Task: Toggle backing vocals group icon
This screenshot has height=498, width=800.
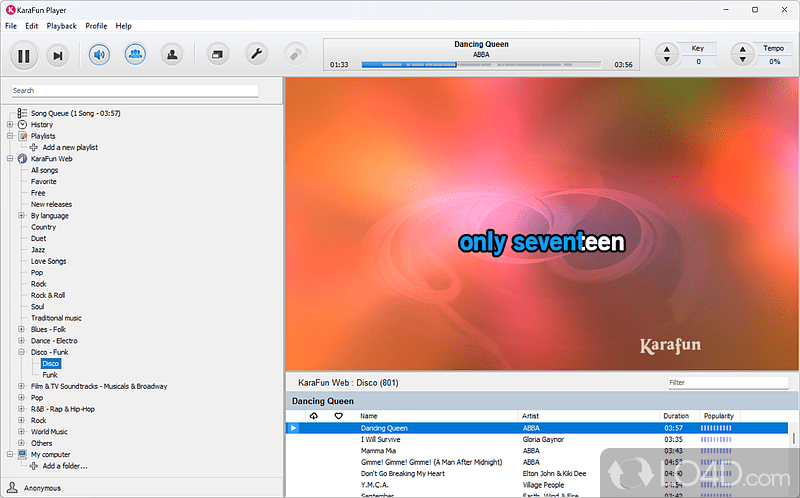Action: tap(135, 54)
